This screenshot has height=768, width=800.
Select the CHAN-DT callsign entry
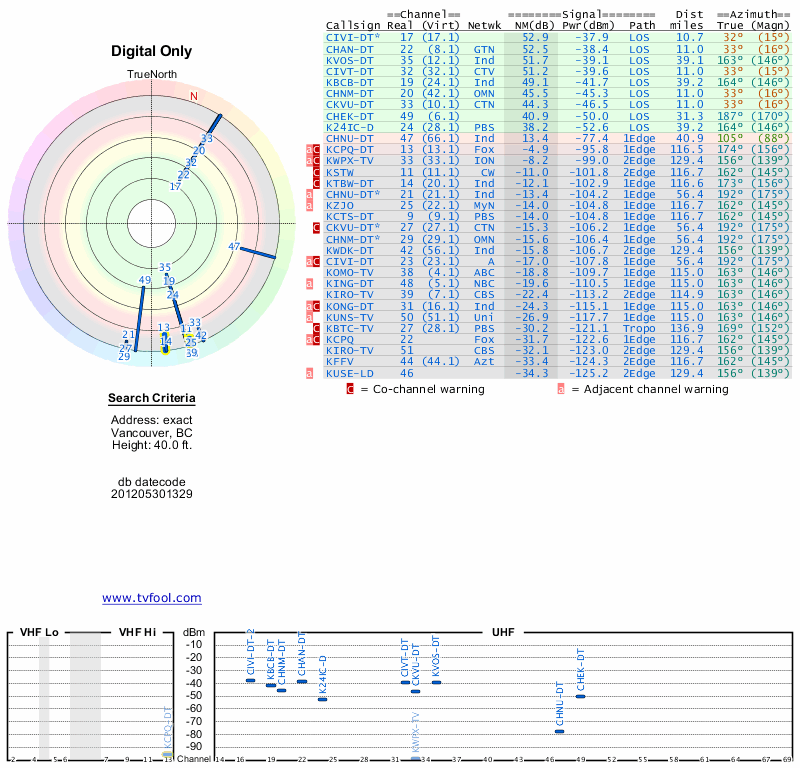point(350,49)
